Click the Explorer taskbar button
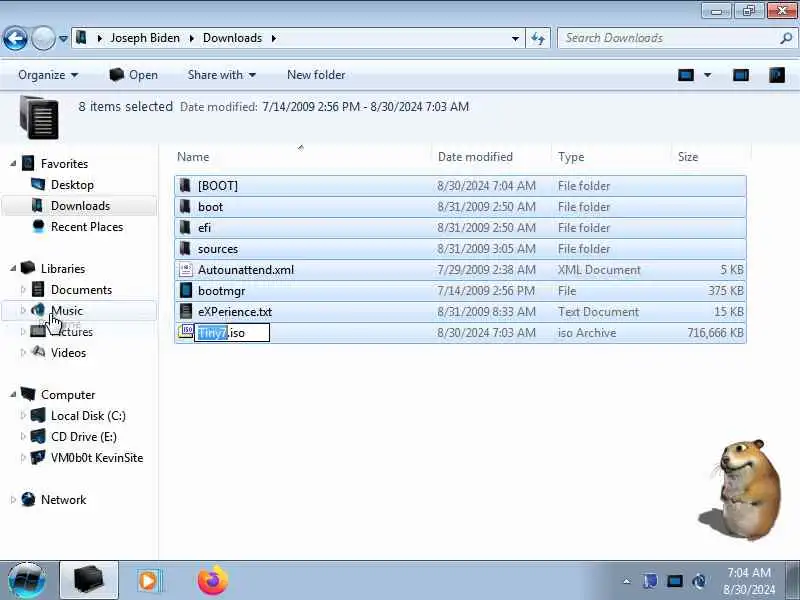This screenshot has height=600, width=800. click(x=89, y=580)
